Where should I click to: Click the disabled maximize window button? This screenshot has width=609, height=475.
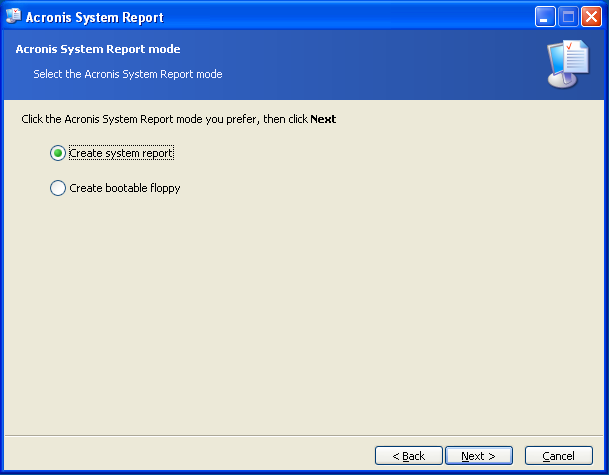tap(568, 17)
